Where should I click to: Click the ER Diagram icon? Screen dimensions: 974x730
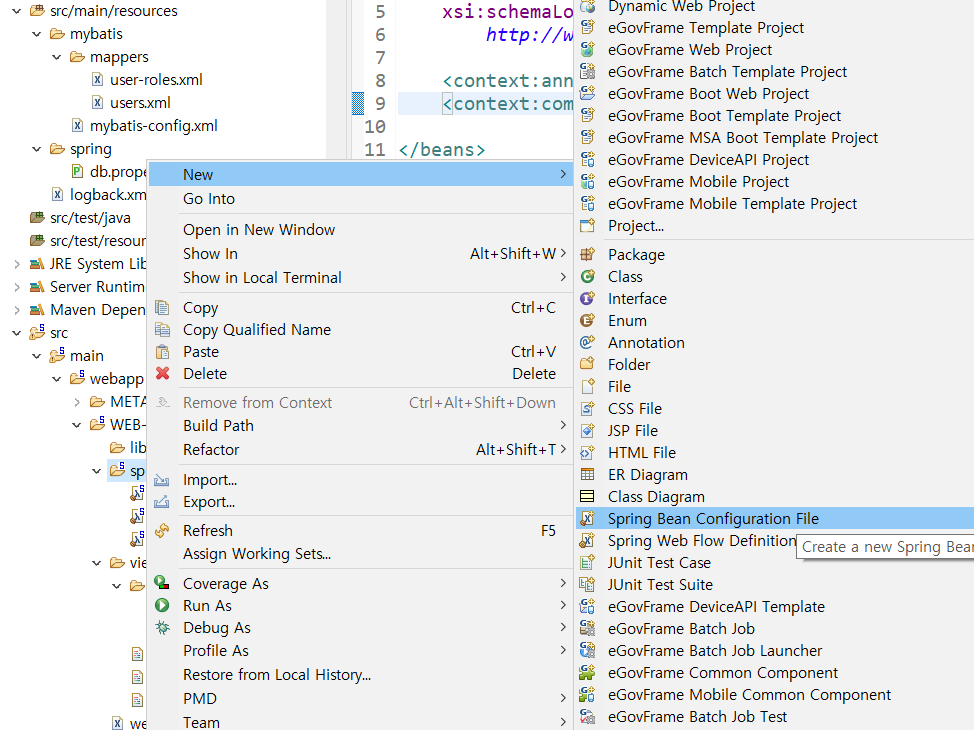[x=587, y=475]
